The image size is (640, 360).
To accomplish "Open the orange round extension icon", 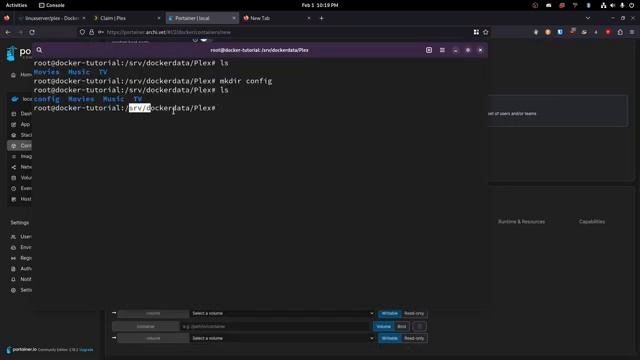I will [548, 32].
